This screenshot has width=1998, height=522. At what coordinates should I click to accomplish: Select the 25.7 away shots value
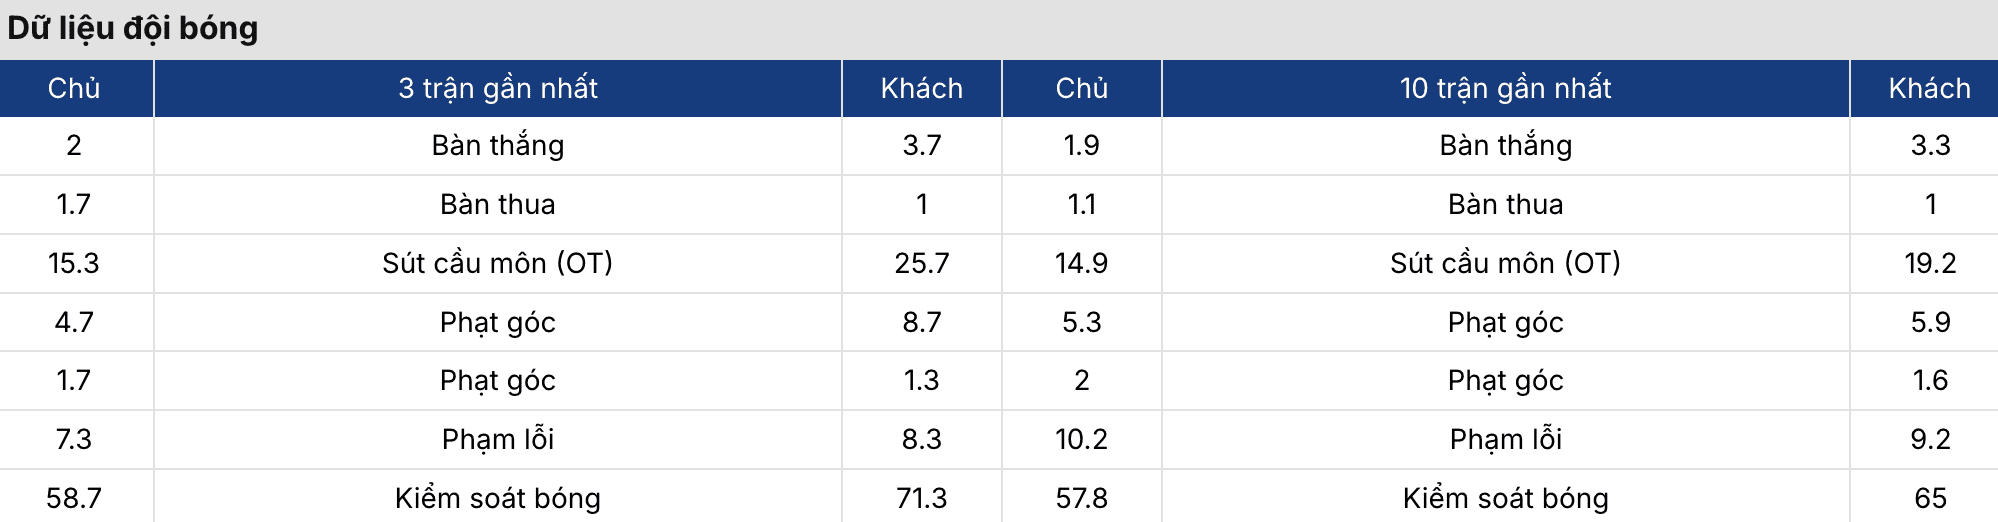921,263
